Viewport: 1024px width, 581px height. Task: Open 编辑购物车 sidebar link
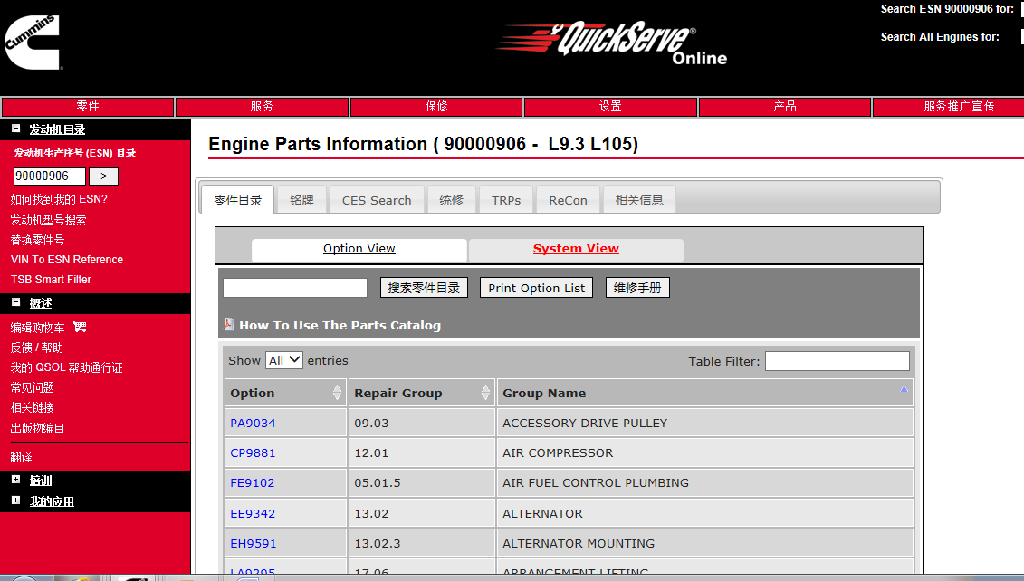[37, 328]
